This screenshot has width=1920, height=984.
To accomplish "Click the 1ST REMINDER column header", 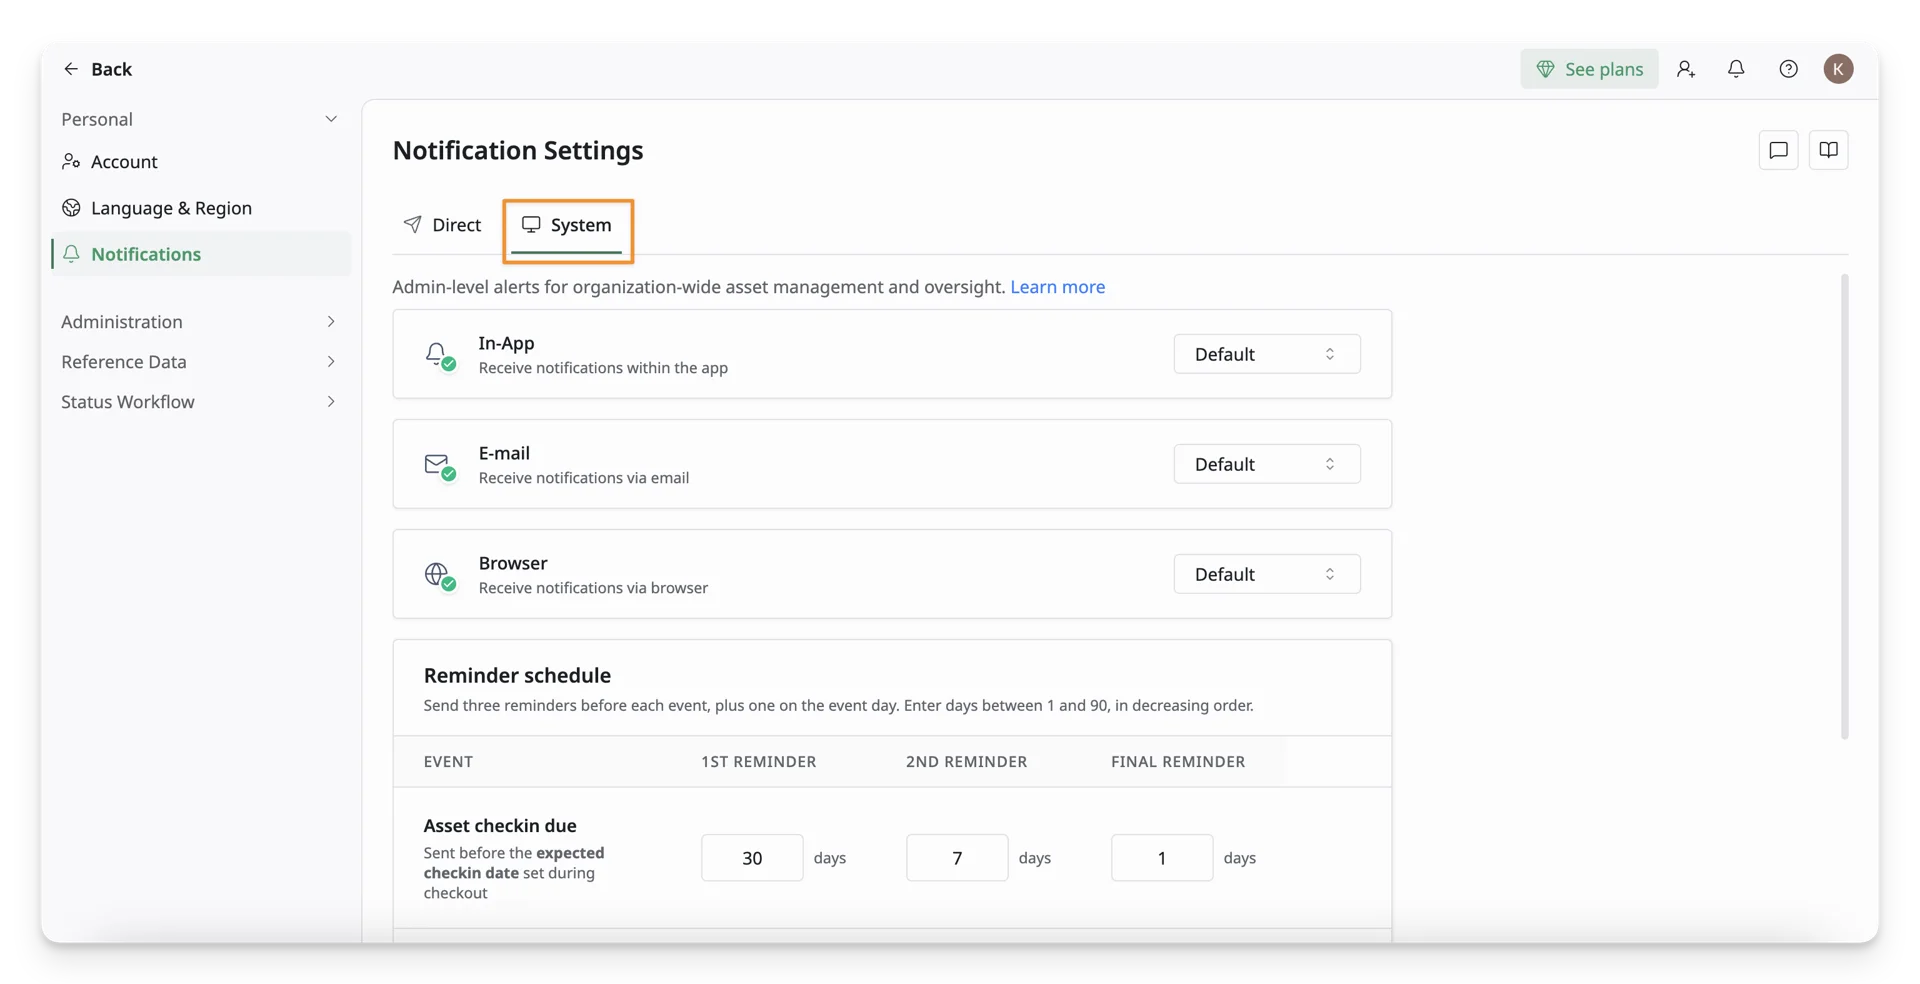I will click(758, 762).
